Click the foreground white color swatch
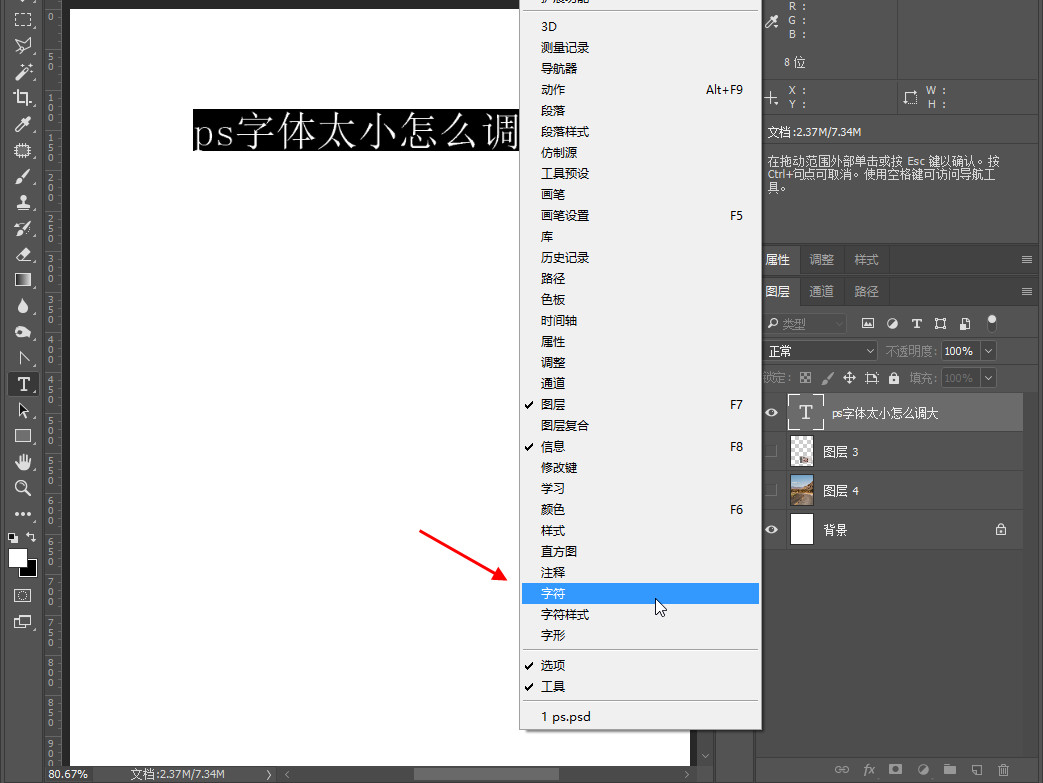Viewport: 1043px width, 783px height. [18, 558]
